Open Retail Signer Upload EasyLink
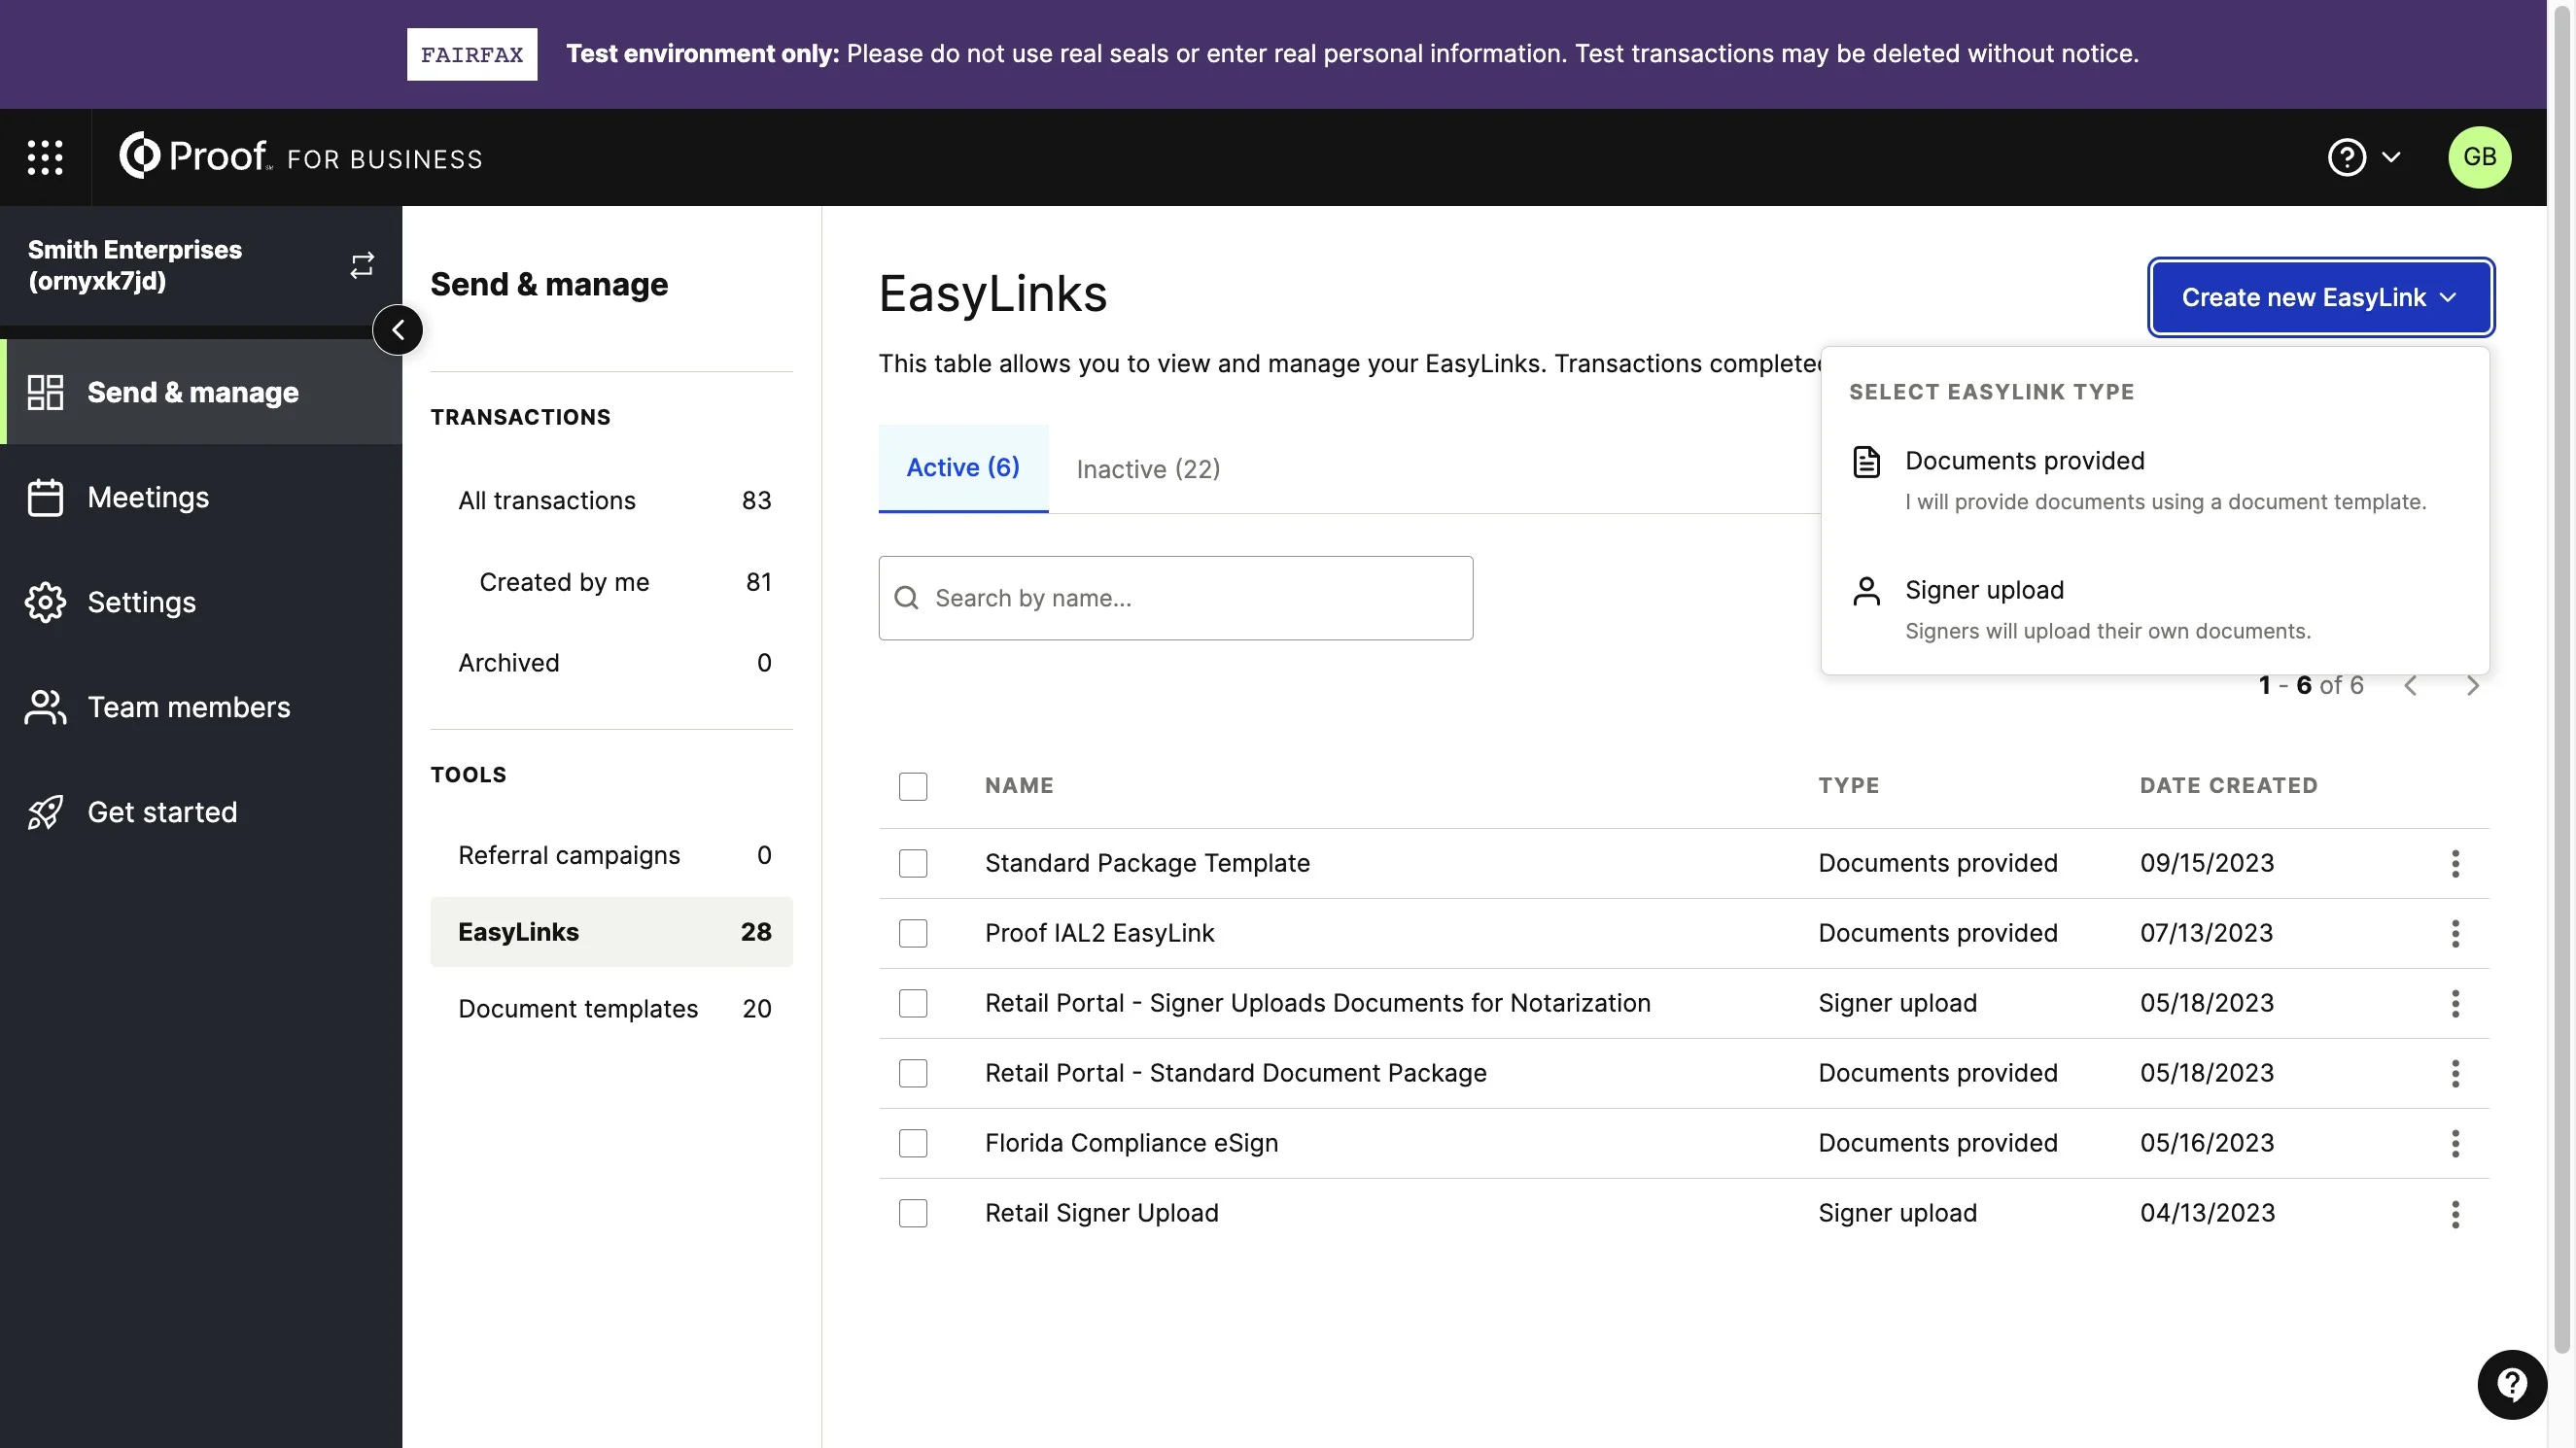 pos(1101,1213)
